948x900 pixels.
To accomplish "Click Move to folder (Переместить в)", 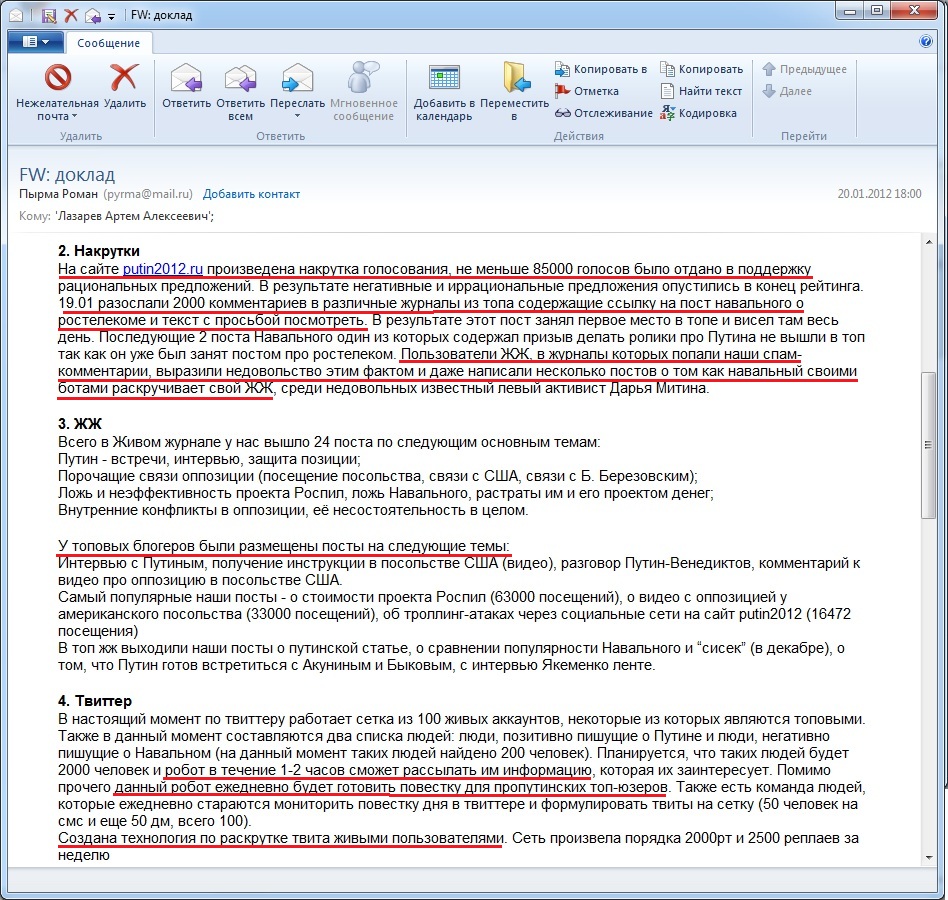I will (515, 78).
